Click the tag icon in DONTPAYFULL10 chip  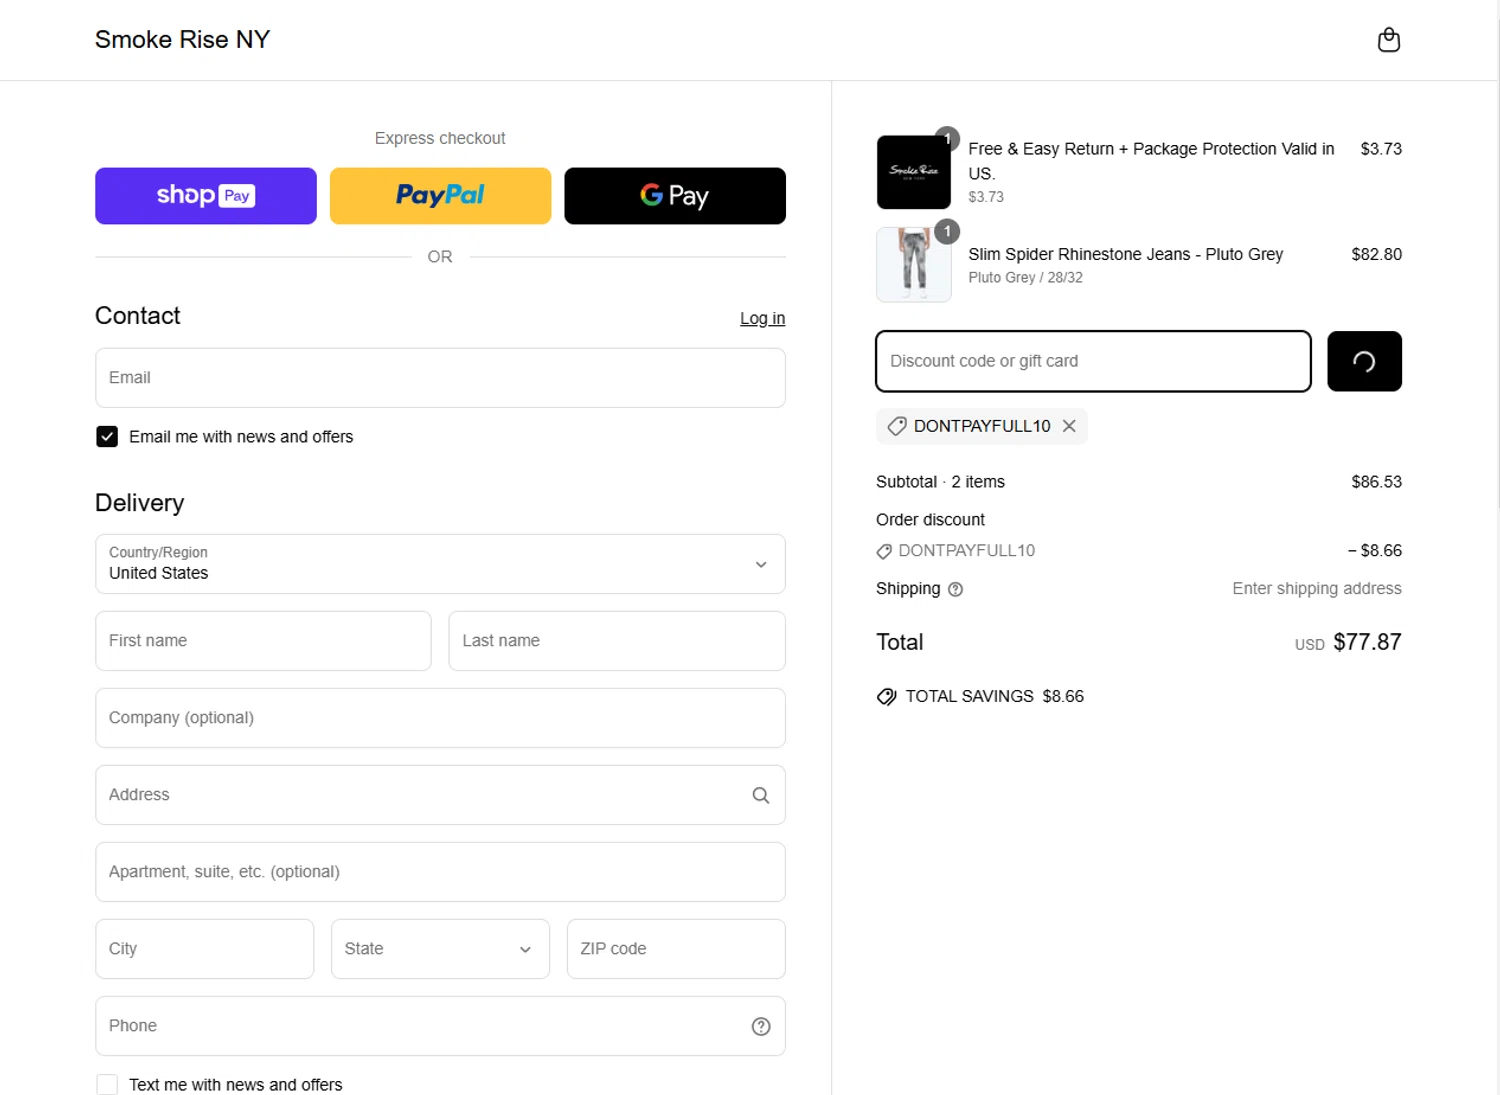(x=897, y=426)
